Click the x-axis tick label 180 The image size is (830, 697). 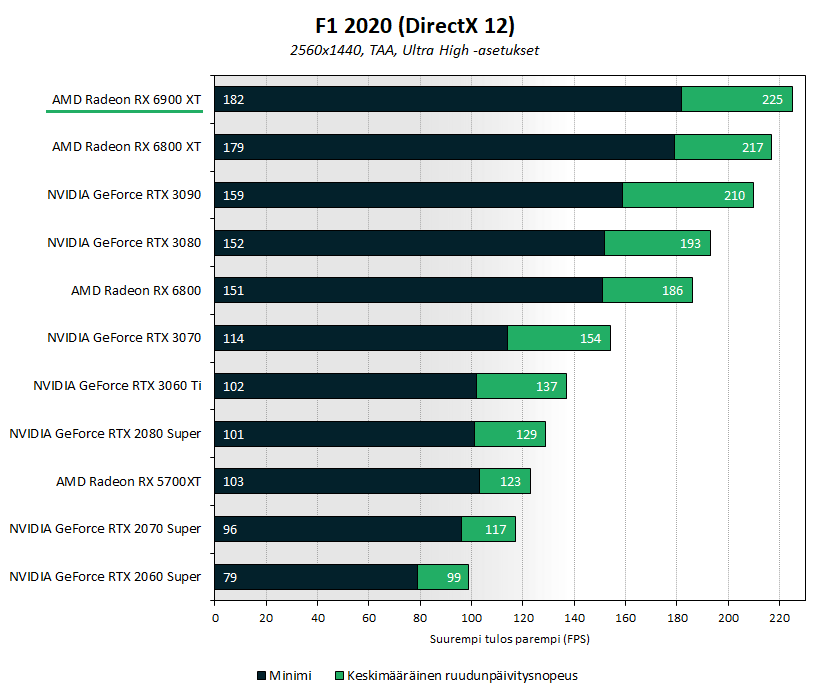[x=677, y=618]
